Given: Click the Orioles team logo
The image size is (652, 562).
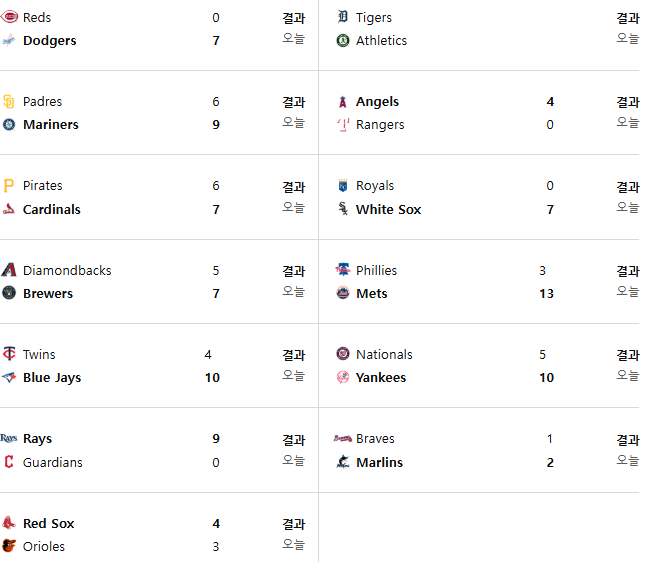Looking at the screenshot, I should [9, 546].
